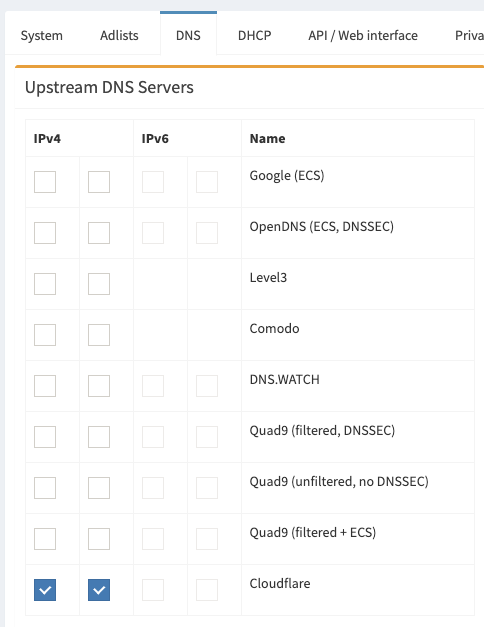Switch to the System tab

coord(42,35)
